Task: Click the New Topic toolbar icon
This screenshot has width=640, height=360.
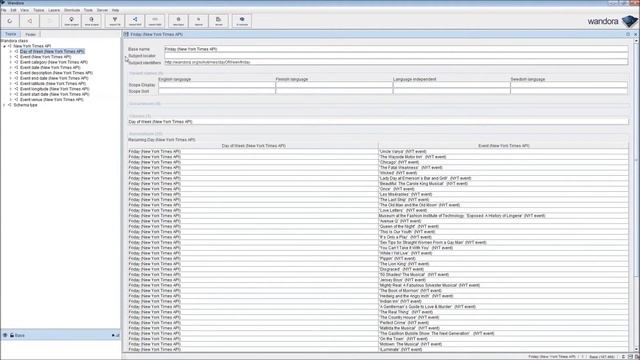Action: 178,21
